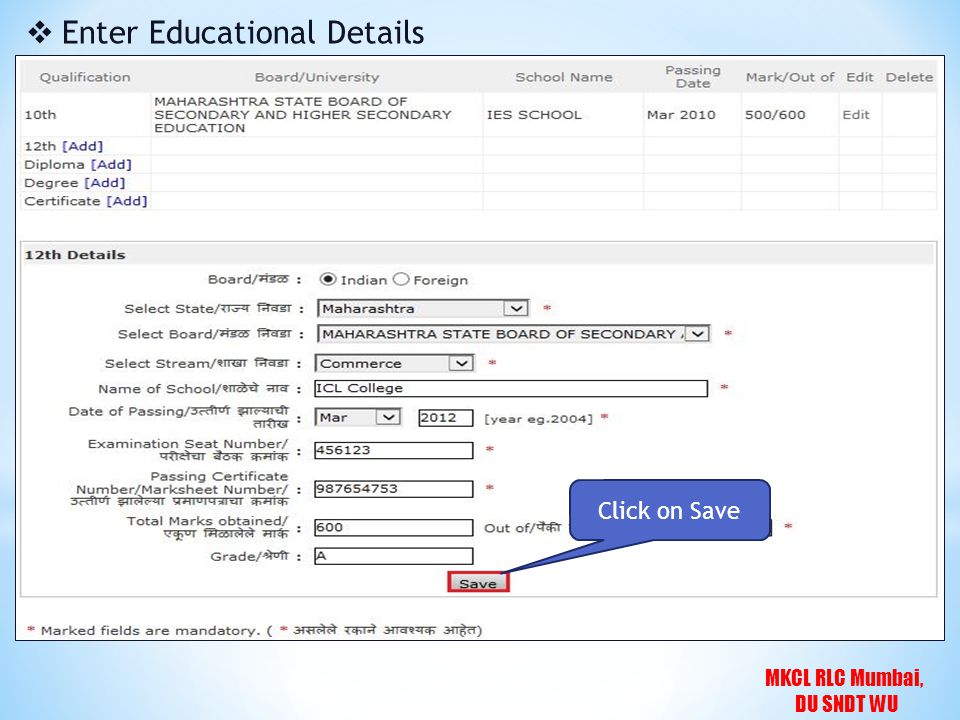The width and height of the screenshot is (960, 720).
Task: Click Add link for 12th qualification
Action: pos(83,146)
